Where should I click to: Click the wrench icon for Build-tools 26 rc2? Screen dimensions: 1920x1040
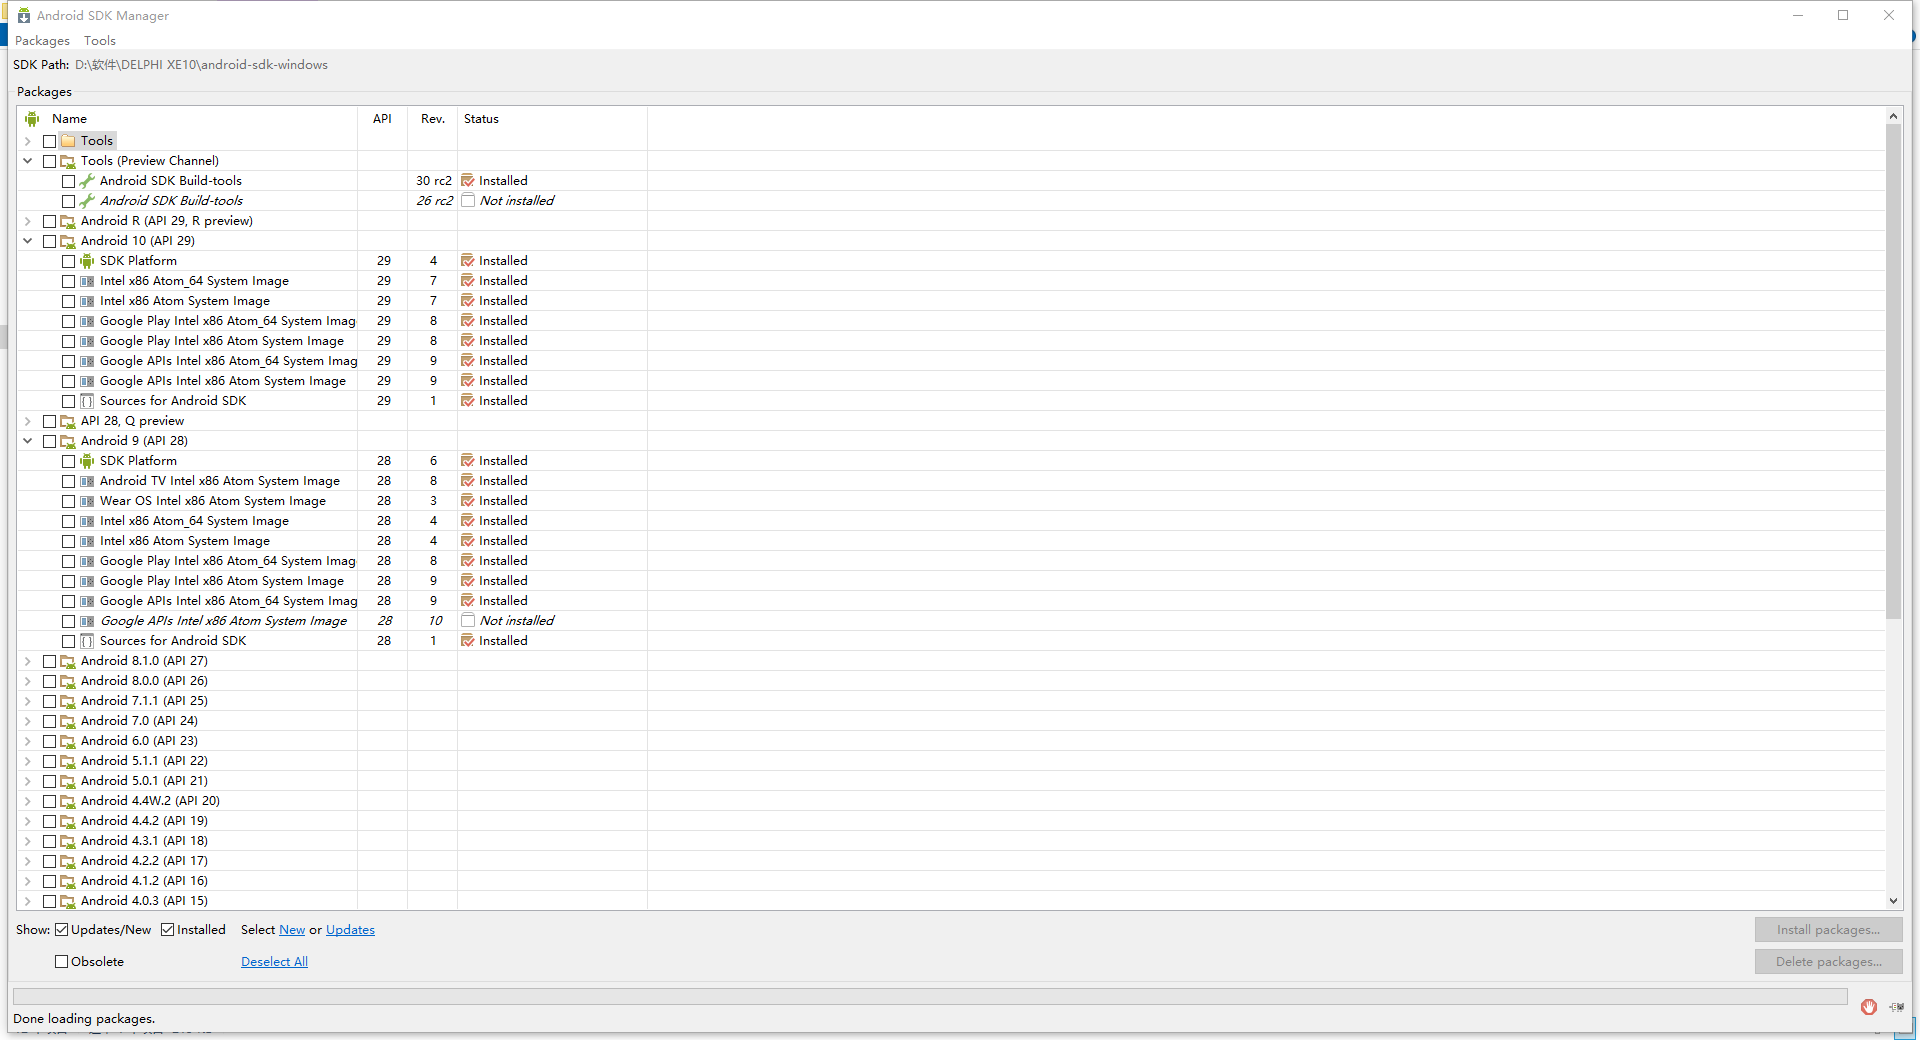click(87, 201)
